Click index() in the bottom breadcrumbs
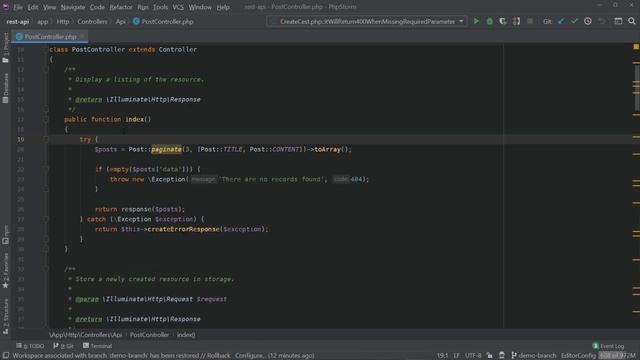The height and width of the screenshot is (360, 640). 186,335
